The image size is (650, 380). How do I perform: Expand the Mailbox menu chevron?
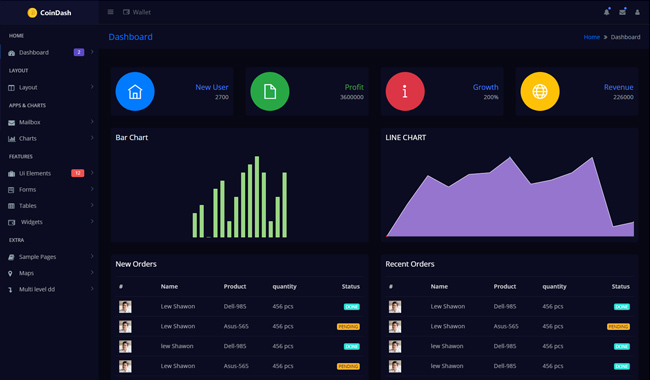click(x=92, y=121)
